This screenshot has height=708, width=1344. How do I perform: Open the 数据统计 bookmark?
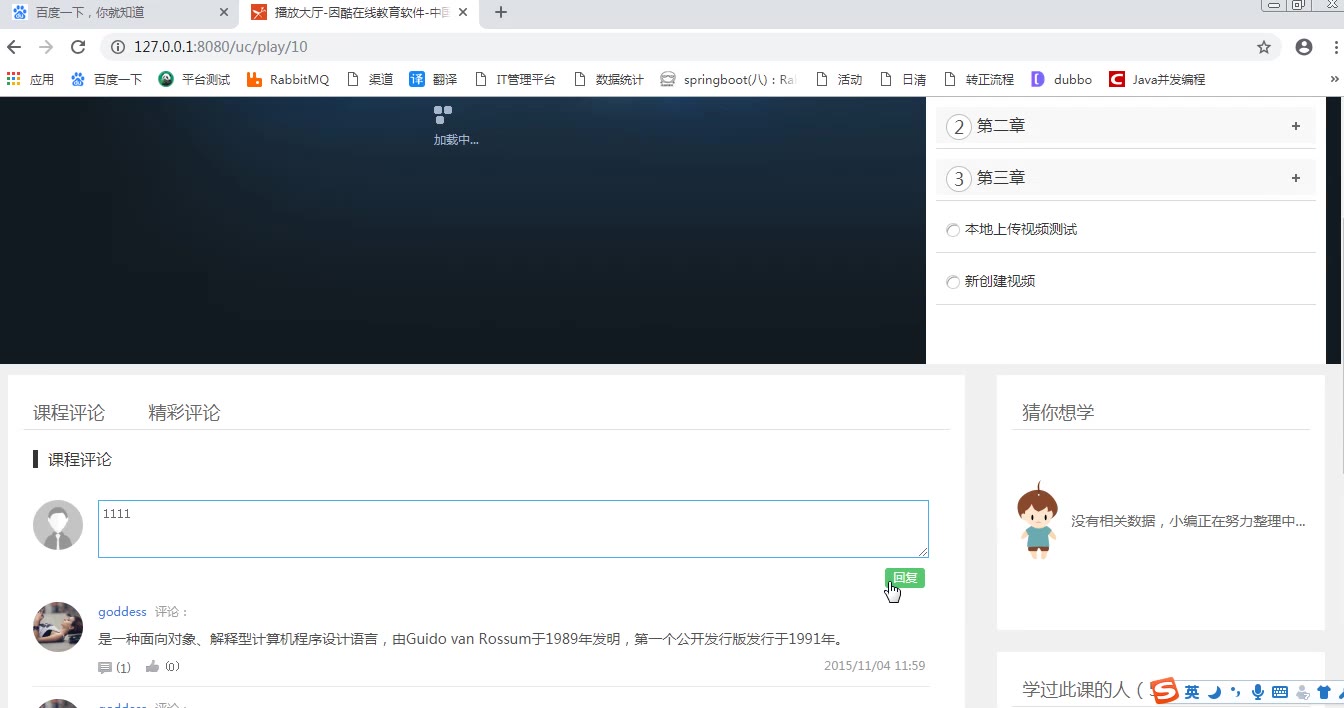[609, 79]
